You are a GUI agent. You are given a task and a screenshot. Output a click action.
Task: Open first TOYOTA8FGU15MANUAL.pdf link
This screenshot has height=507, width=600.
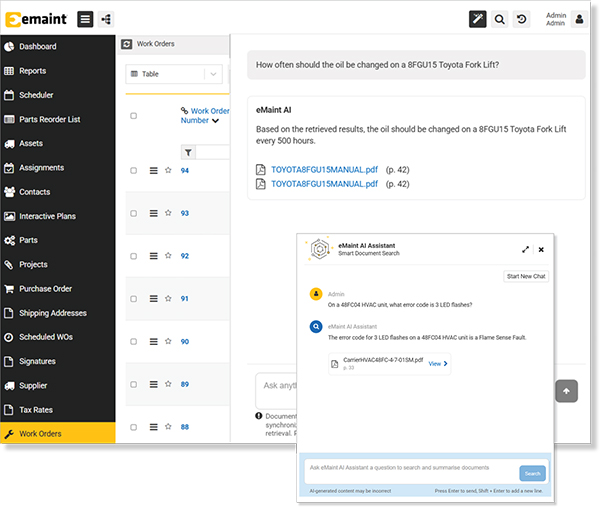click(324, 170)
